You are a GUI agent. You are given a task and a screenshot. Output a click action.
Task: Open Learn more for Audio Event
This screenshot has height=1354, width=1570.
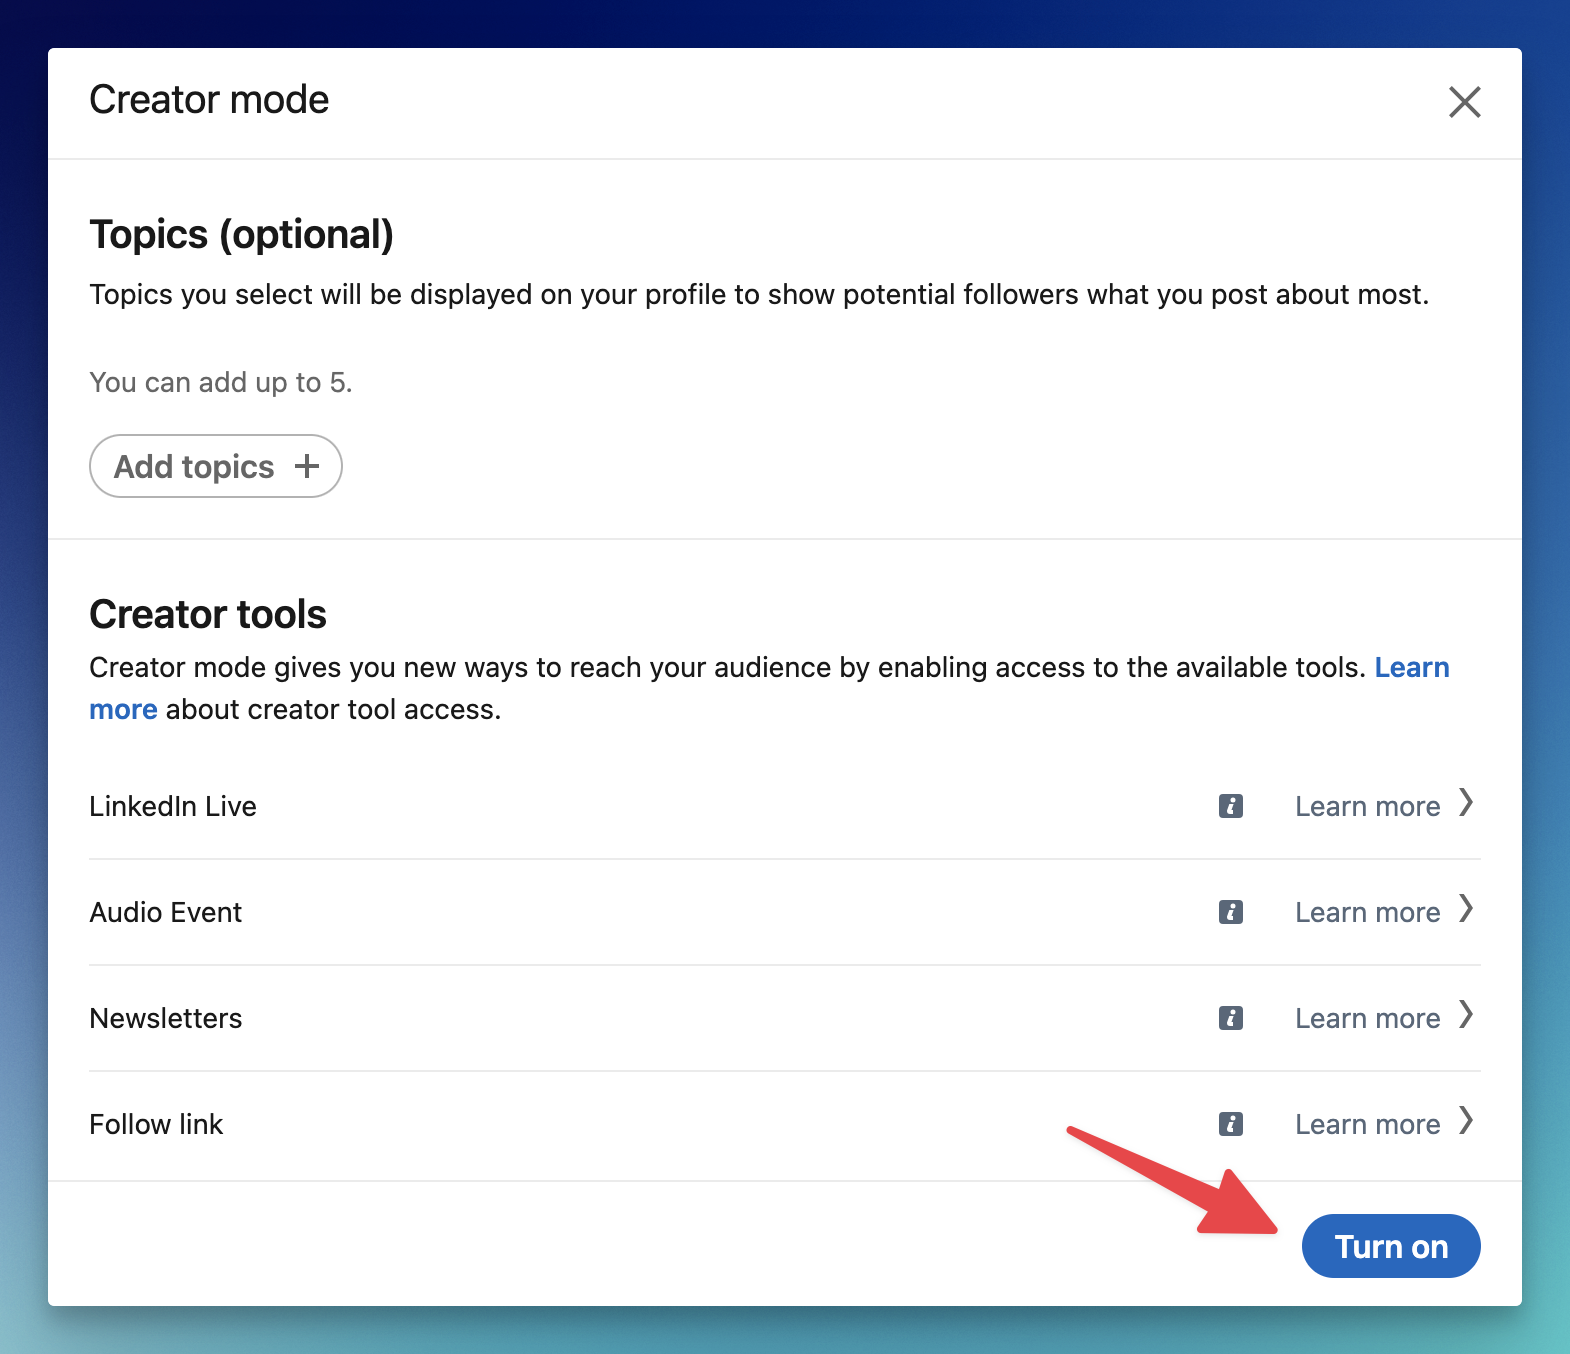[x=1368, y=912]
